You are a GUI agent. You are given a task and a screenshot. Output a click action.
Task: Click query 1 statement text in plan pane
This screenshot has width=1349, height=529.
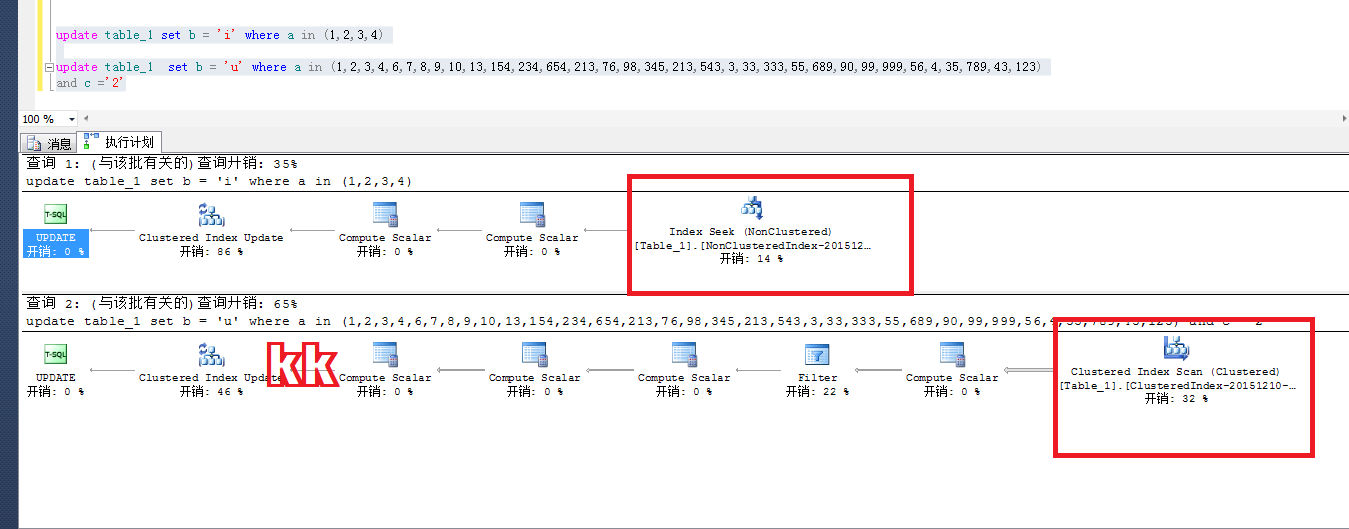[219, 182]
